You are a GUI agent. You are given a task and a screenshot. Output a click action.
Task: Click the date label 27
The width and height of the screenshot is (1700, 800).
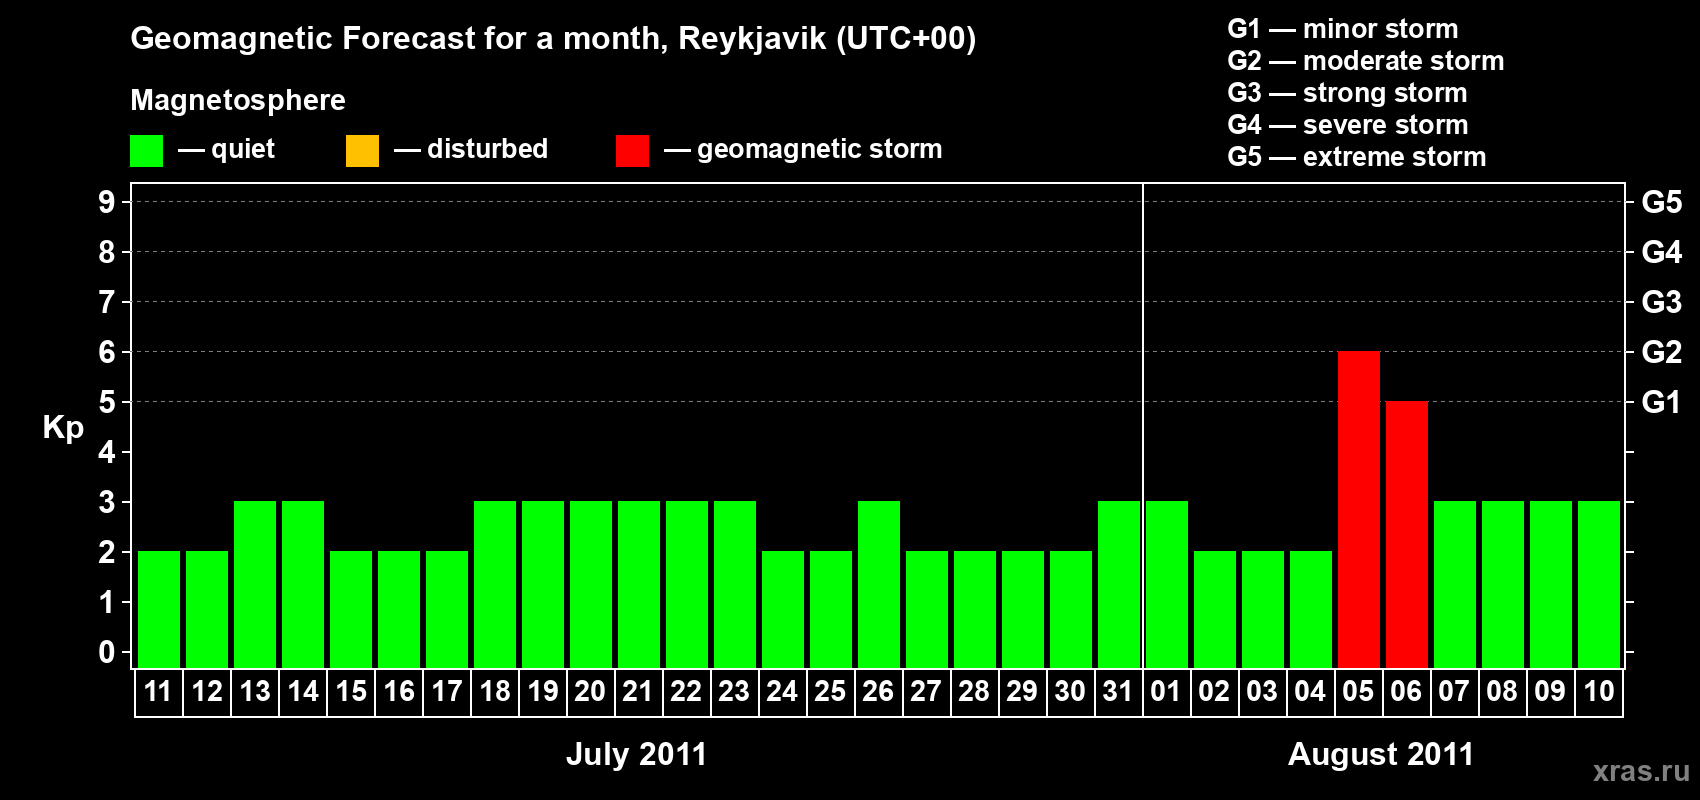coord(927,692)
